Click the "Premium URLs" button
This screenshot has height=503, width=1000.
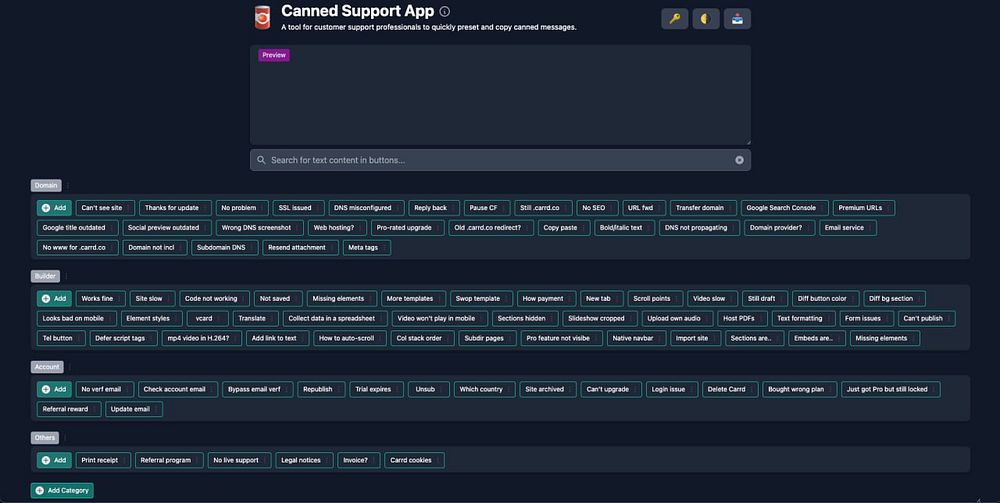[864, 208]
